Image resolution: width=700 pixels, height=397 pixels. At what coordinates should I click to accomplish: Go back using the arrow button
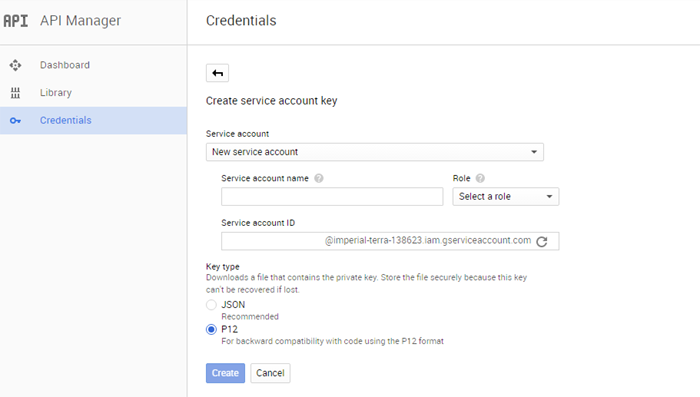[217, 73]
